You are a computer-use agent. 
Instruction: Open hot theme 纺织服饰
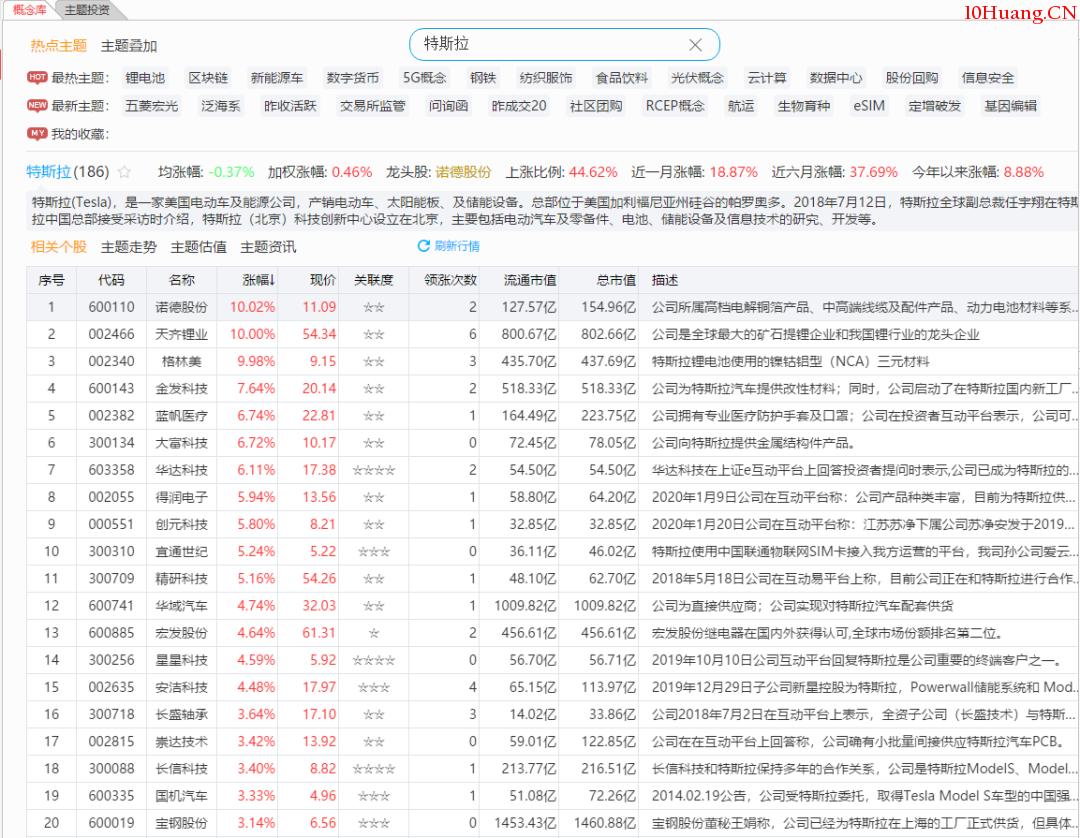coord(546,78)
